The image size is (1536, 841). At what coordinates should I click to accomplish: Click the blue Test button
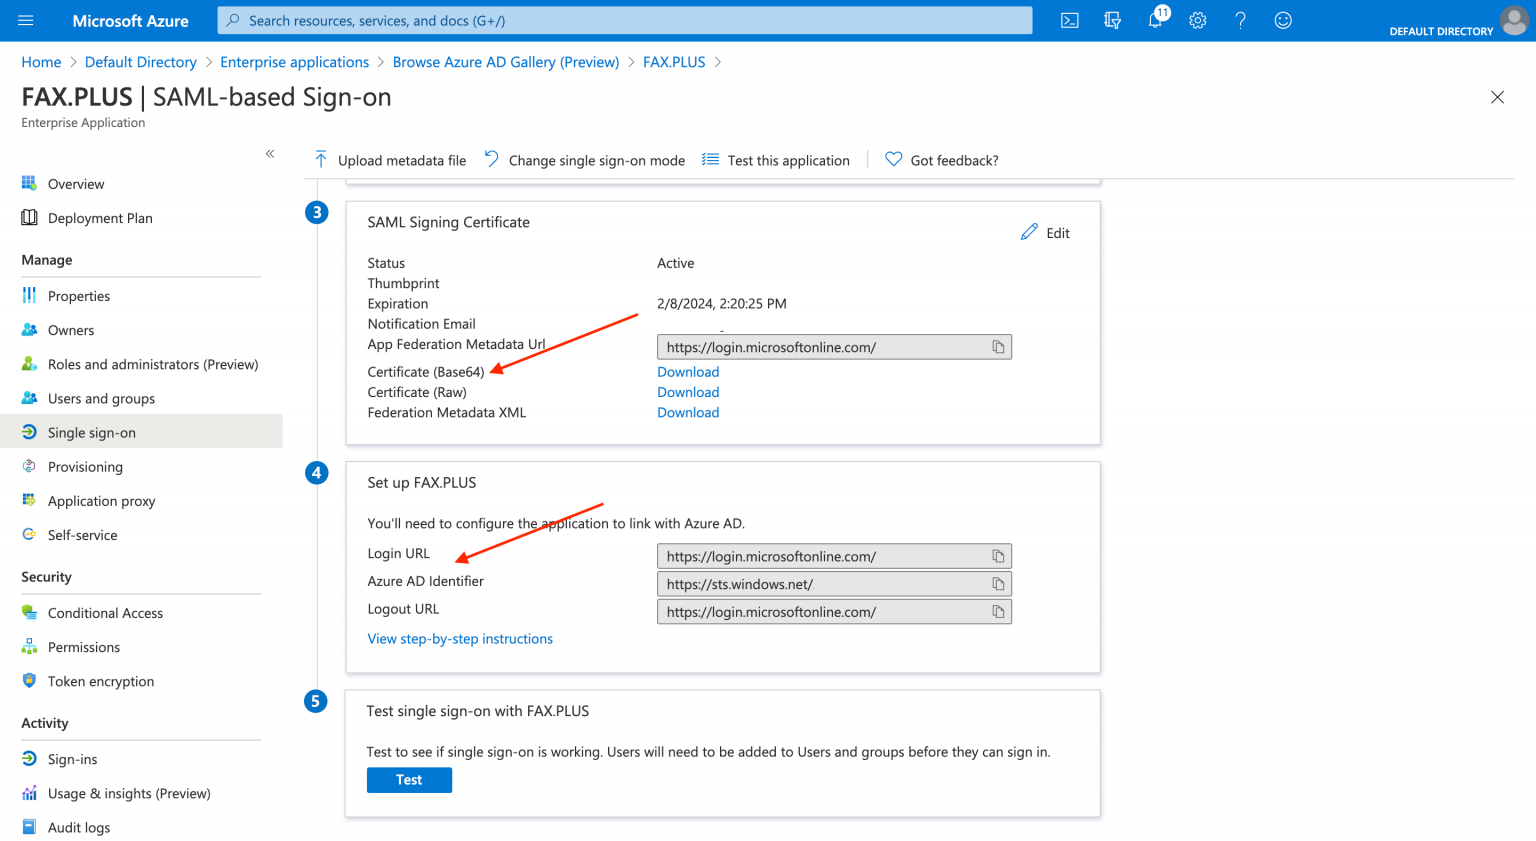(x=409, y=780)
